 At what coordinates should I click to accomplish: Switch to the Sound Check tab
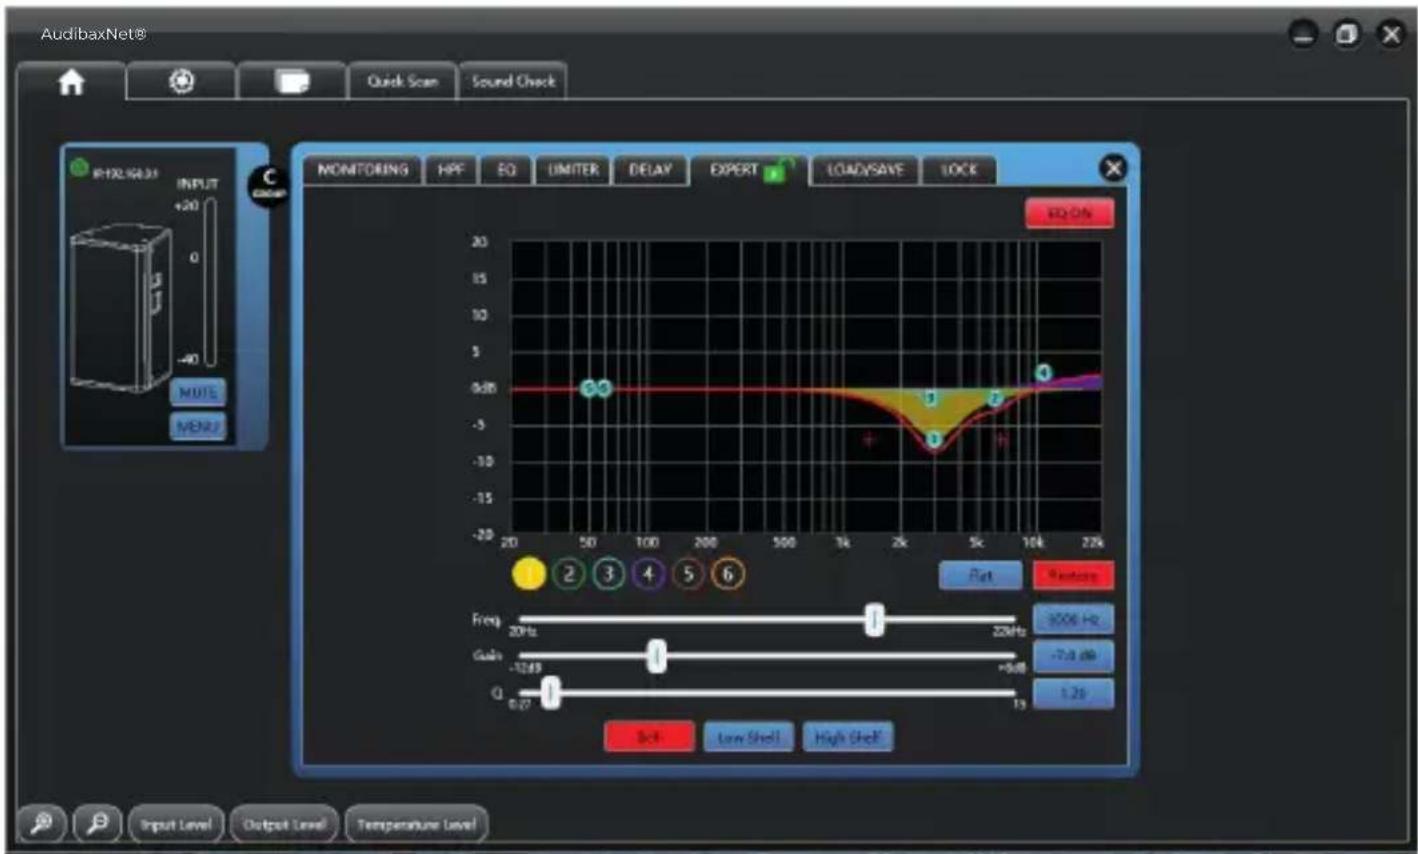coord(513,82)
